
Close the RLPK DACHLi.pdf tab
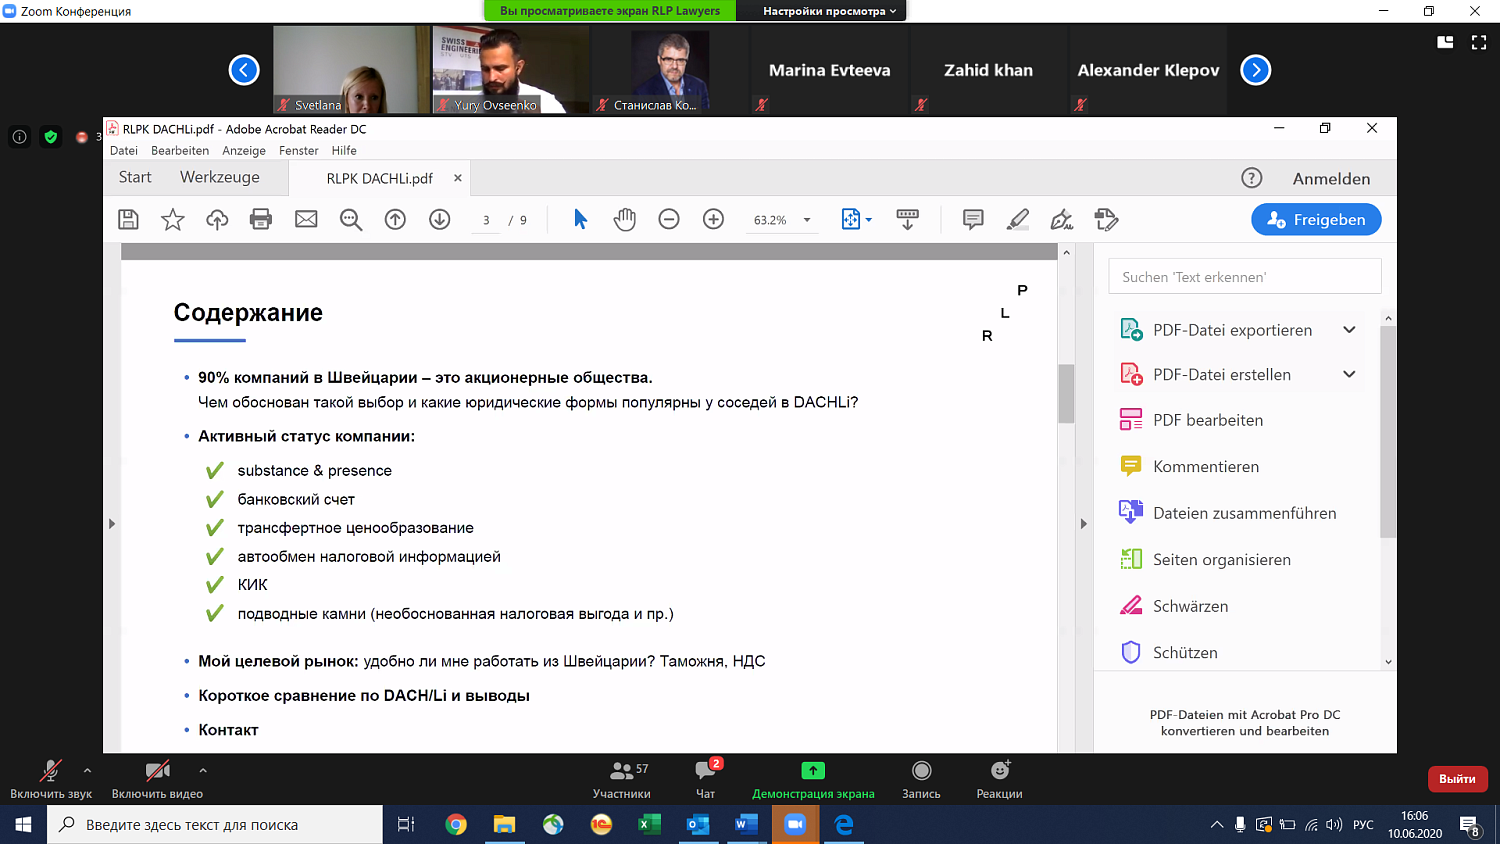point(458,178)
